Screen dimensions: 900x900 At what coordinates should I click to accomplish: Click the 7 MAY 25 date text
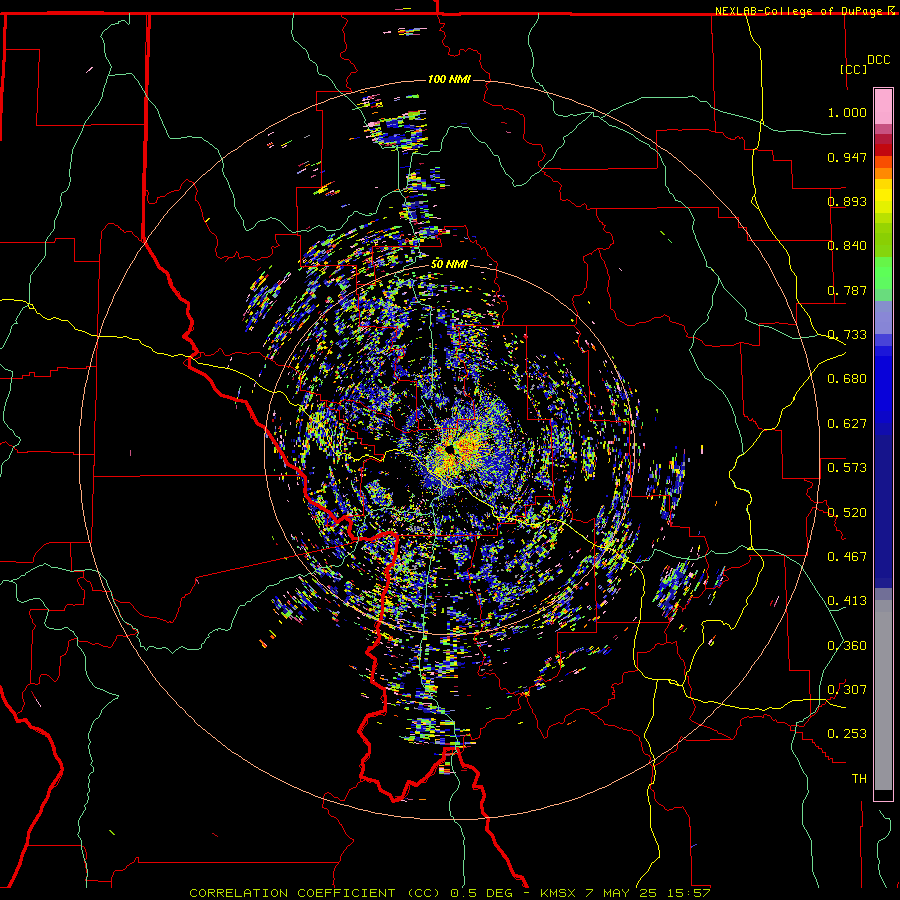point(621,893)
